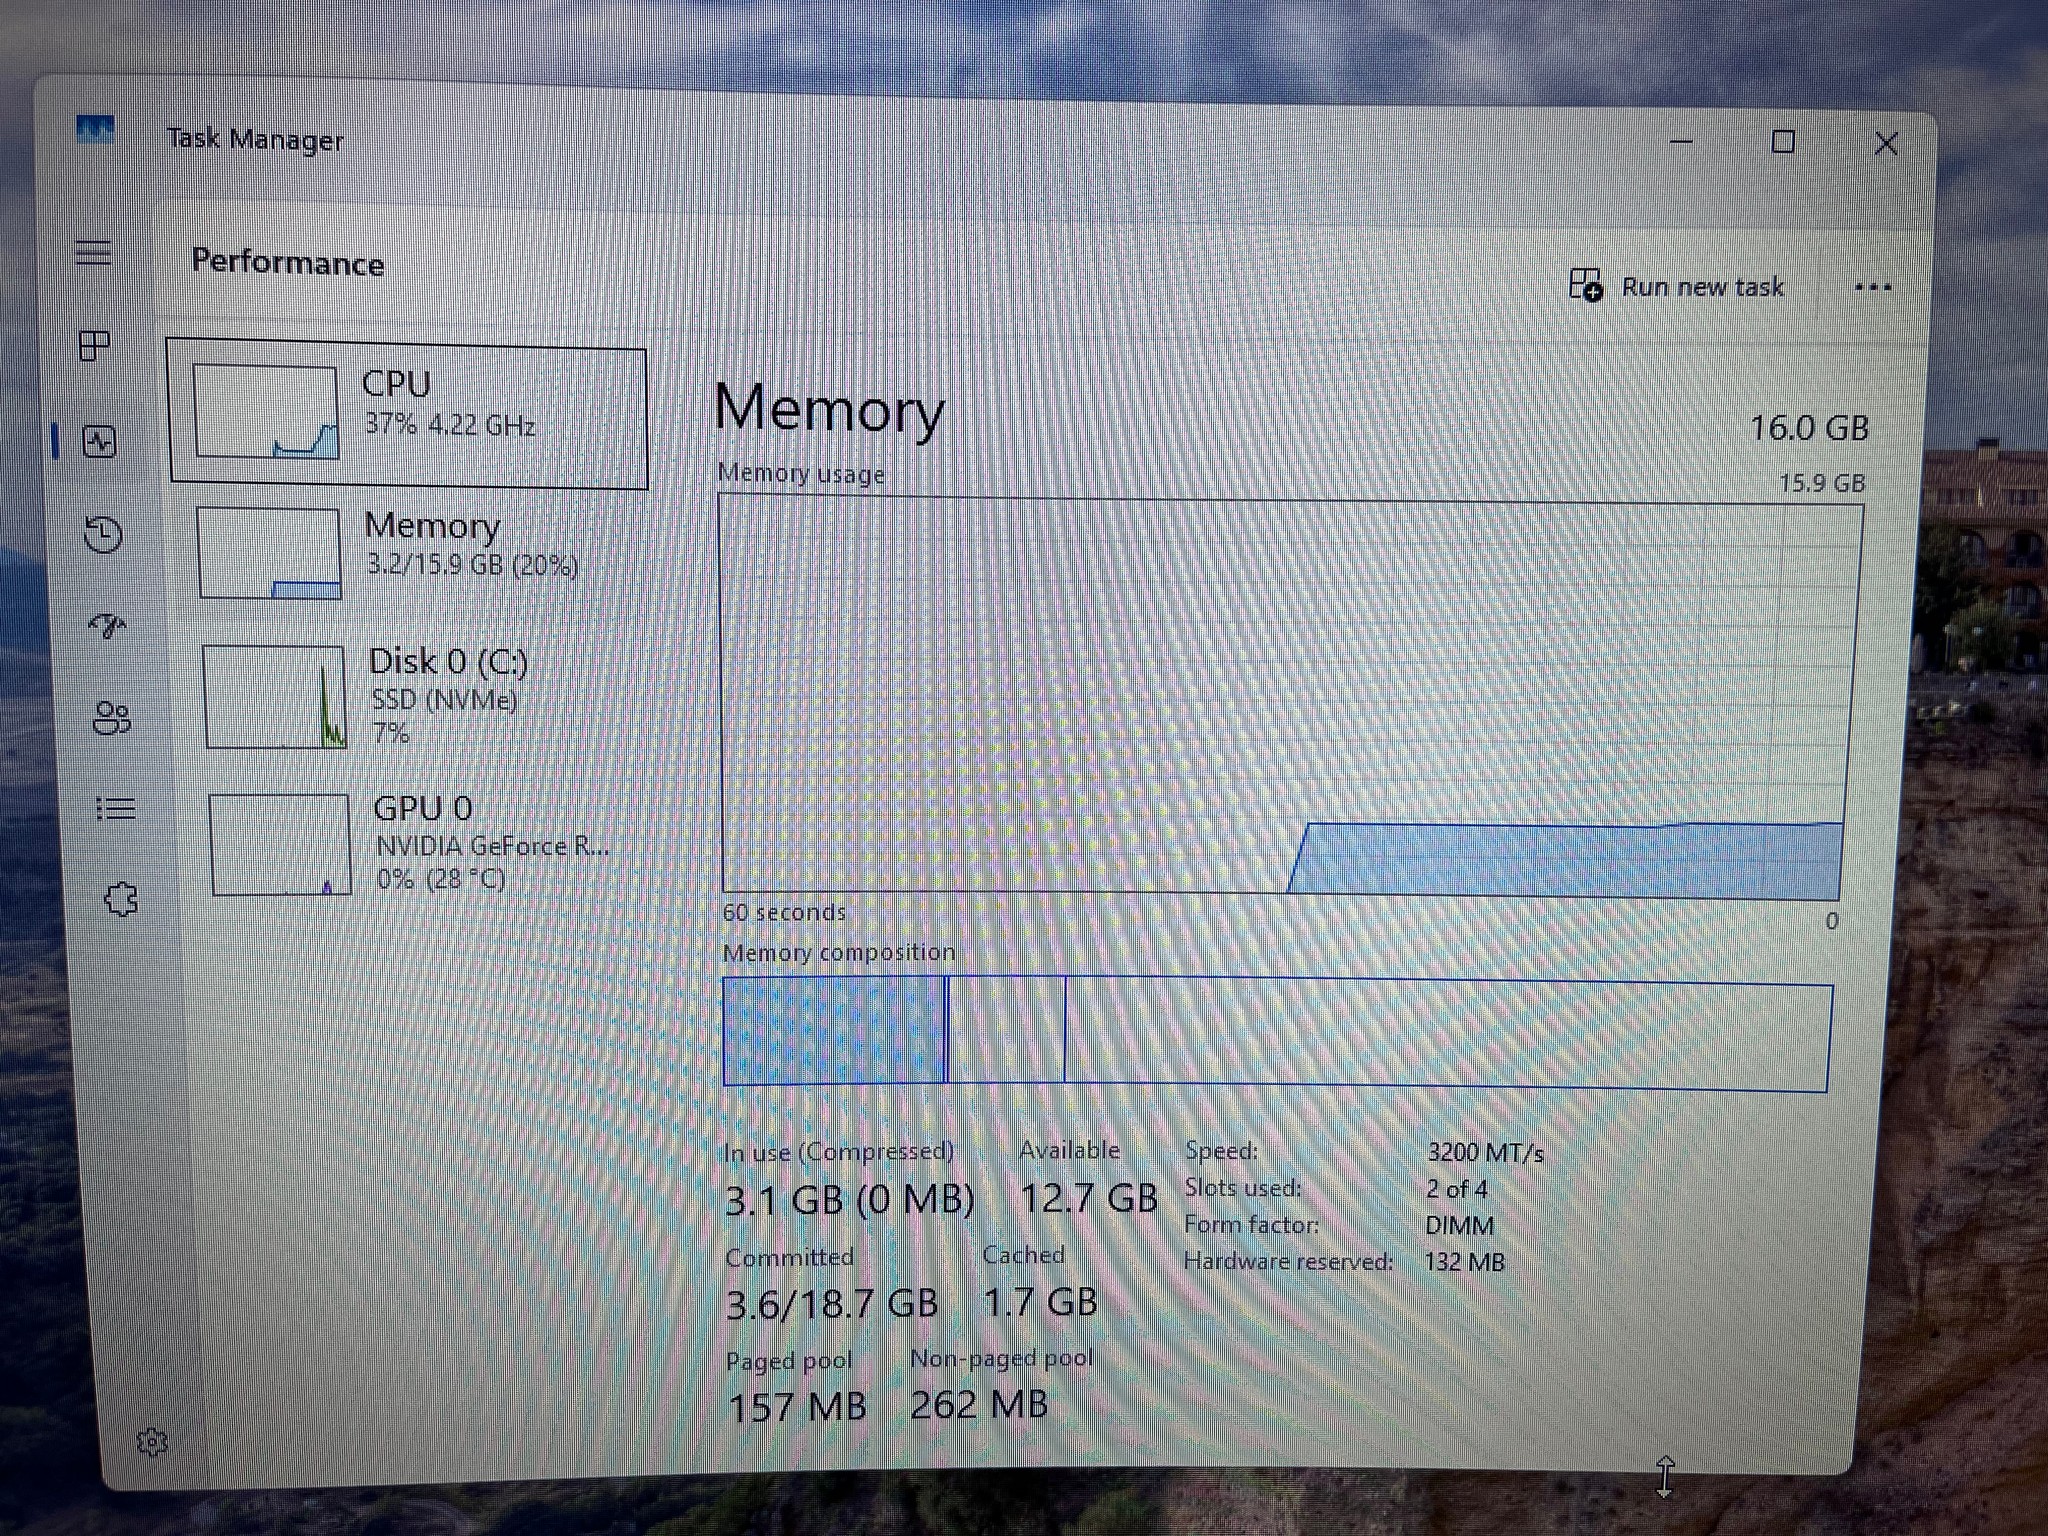This screenshot has width=2048, height=1536.
Task: Open the Processes page icon
Action: click(x=94, y=346)
